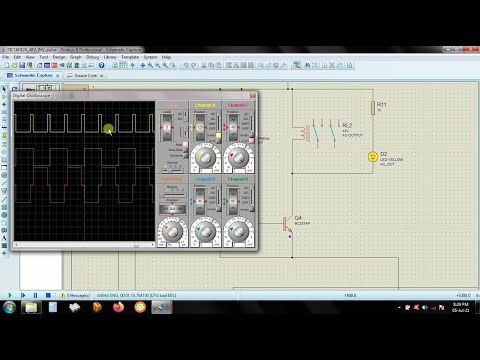The image size is (480, 360).
Task: Click the Home toolbar icon
Action: (x=39, y=65)
